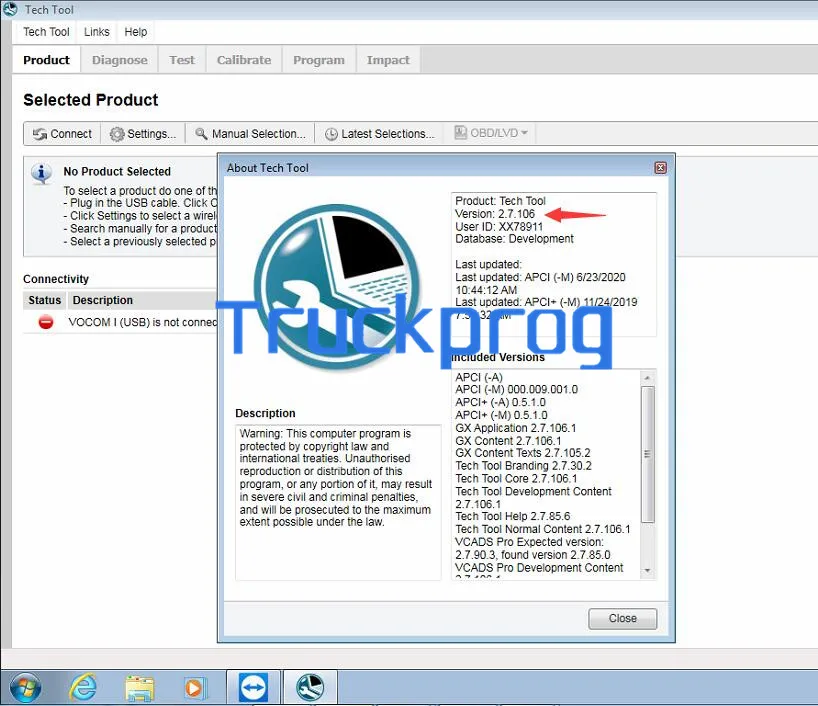Select the Tech Tool Branding 2.7.30.2 entry
Image resolution: width=818 pixels, height=706 pixels.
[x=523, y=465]
